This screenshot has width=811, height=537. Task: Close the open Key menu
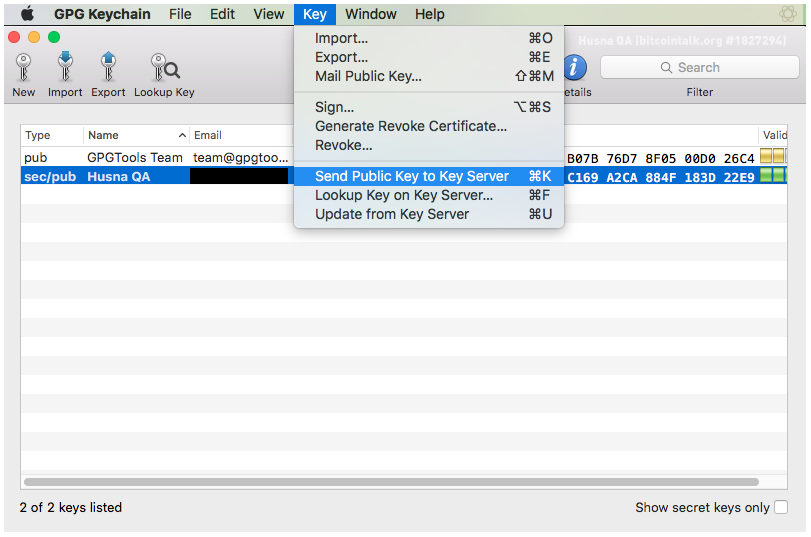tap(315, 14)
